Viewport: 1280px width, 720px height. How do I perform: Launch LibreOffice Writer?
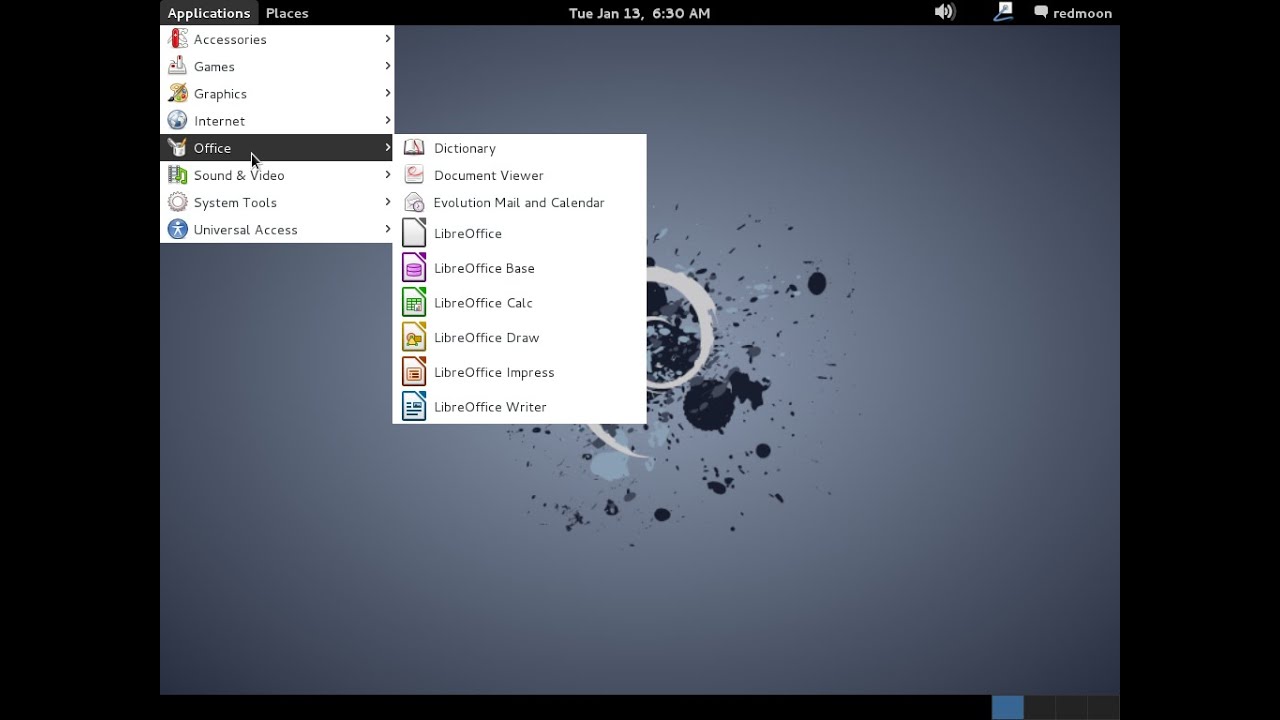[520, 406]
